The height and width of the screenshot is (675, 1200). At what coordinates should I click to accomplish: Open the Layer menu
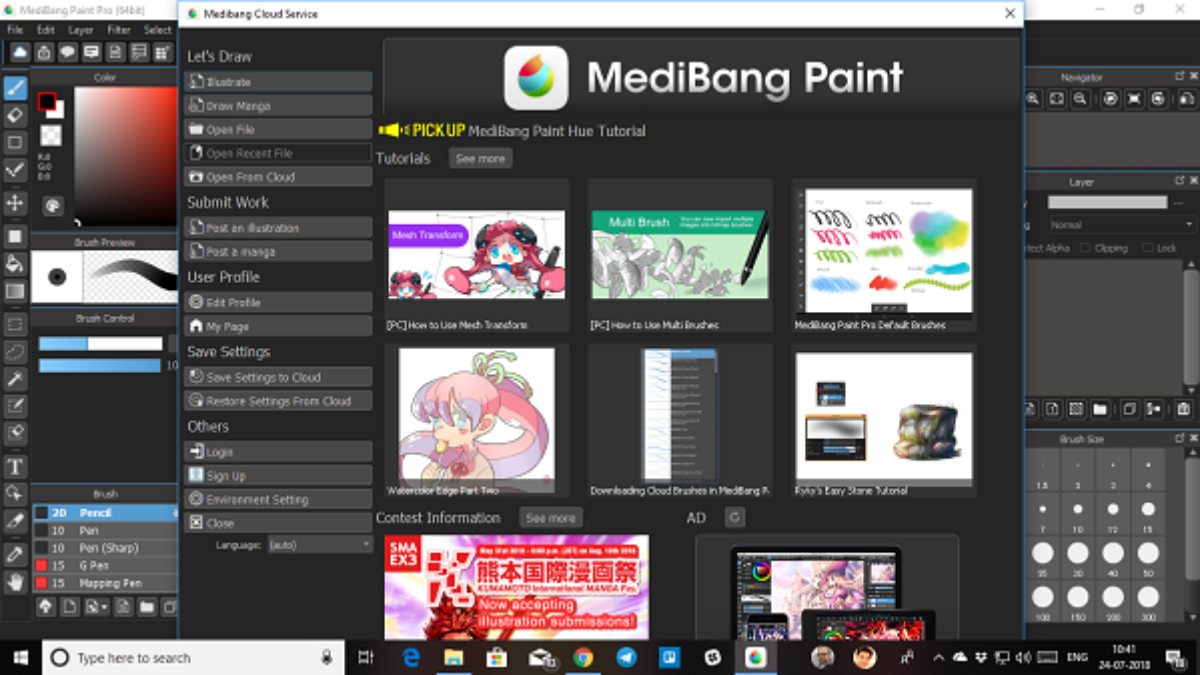coord(81,30)
